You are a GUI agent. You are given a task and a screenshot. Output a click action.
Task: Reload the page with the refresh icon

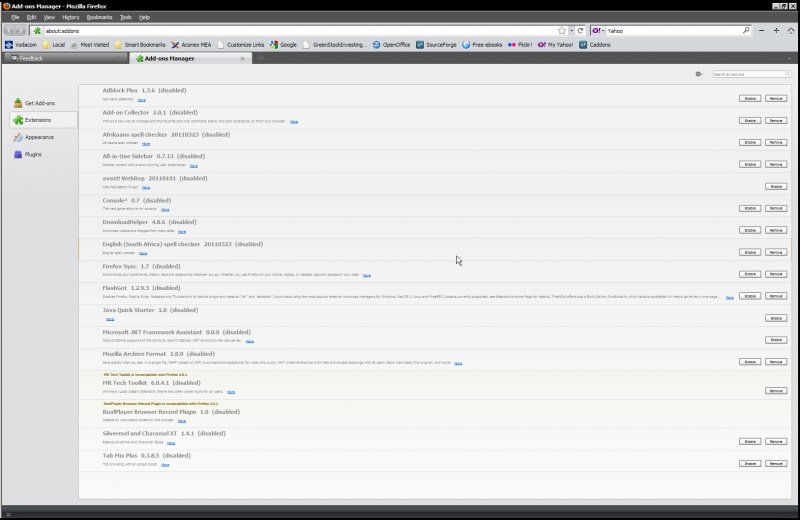[x=580, y=31]
